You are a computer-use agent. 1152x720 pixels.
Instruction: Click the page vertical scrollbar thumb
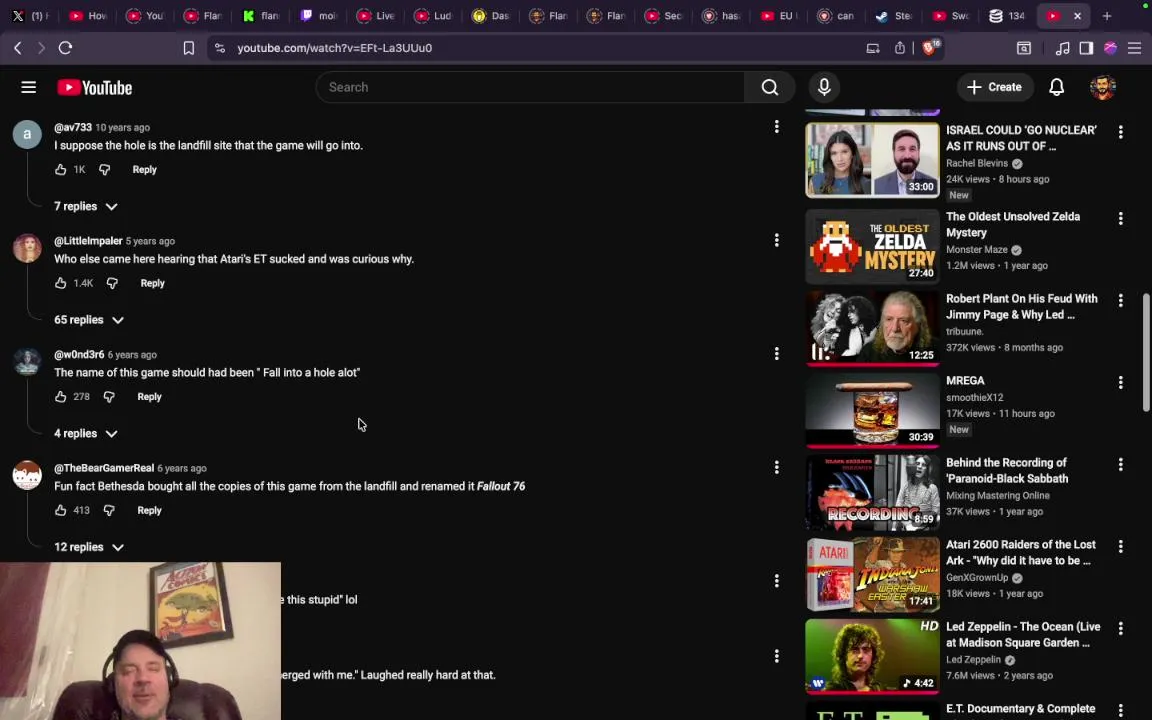[1146, 353]
